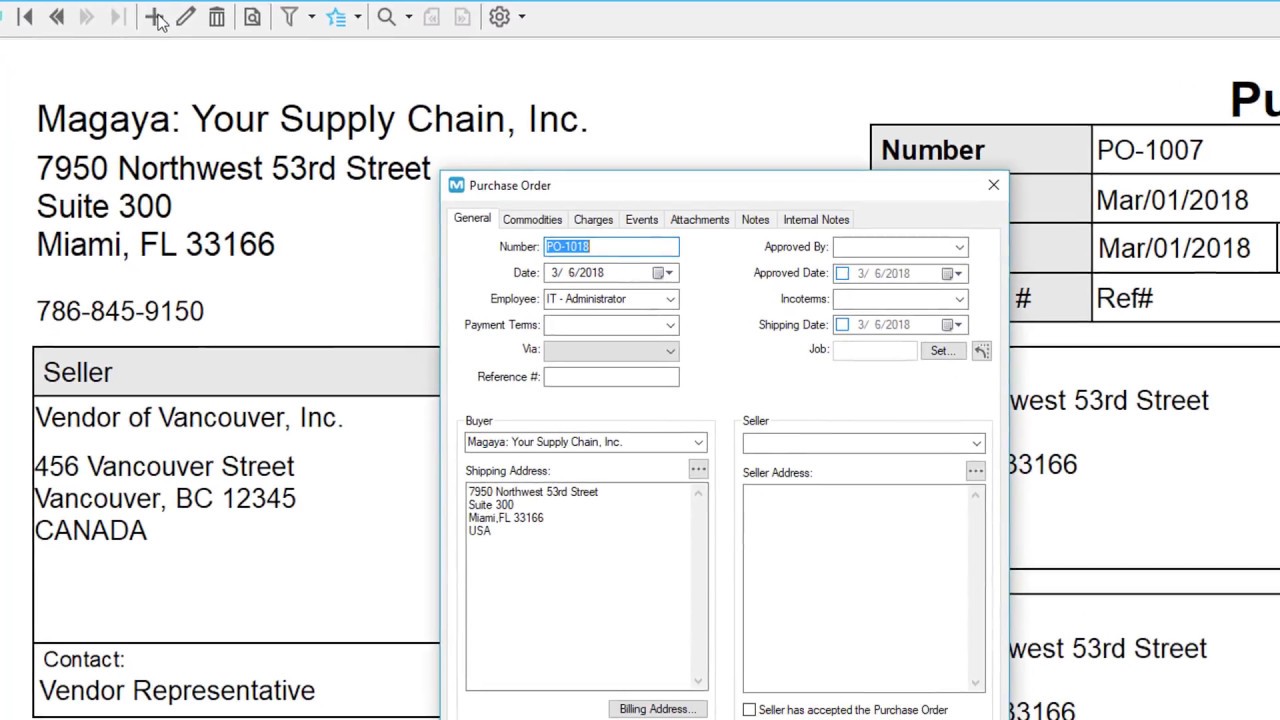1280x720 pixels.
Task: Click the clear job arrow icon
Action: pos(981,351)
